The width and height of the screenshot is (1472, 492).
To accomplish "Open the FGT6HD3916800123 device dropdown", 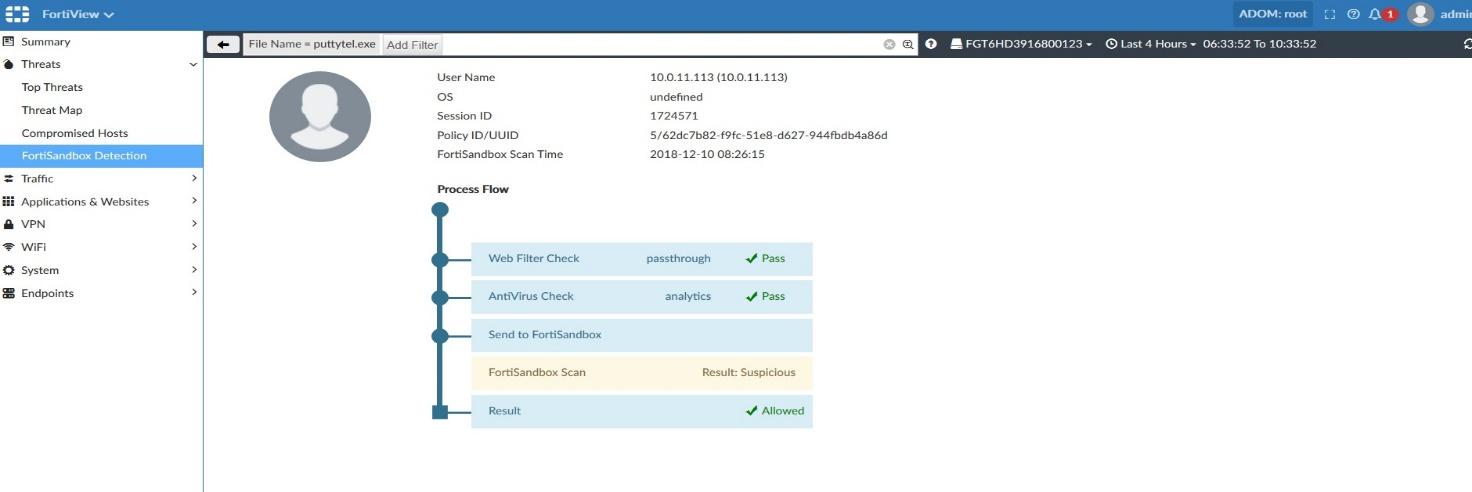I will coord(1020,44).
